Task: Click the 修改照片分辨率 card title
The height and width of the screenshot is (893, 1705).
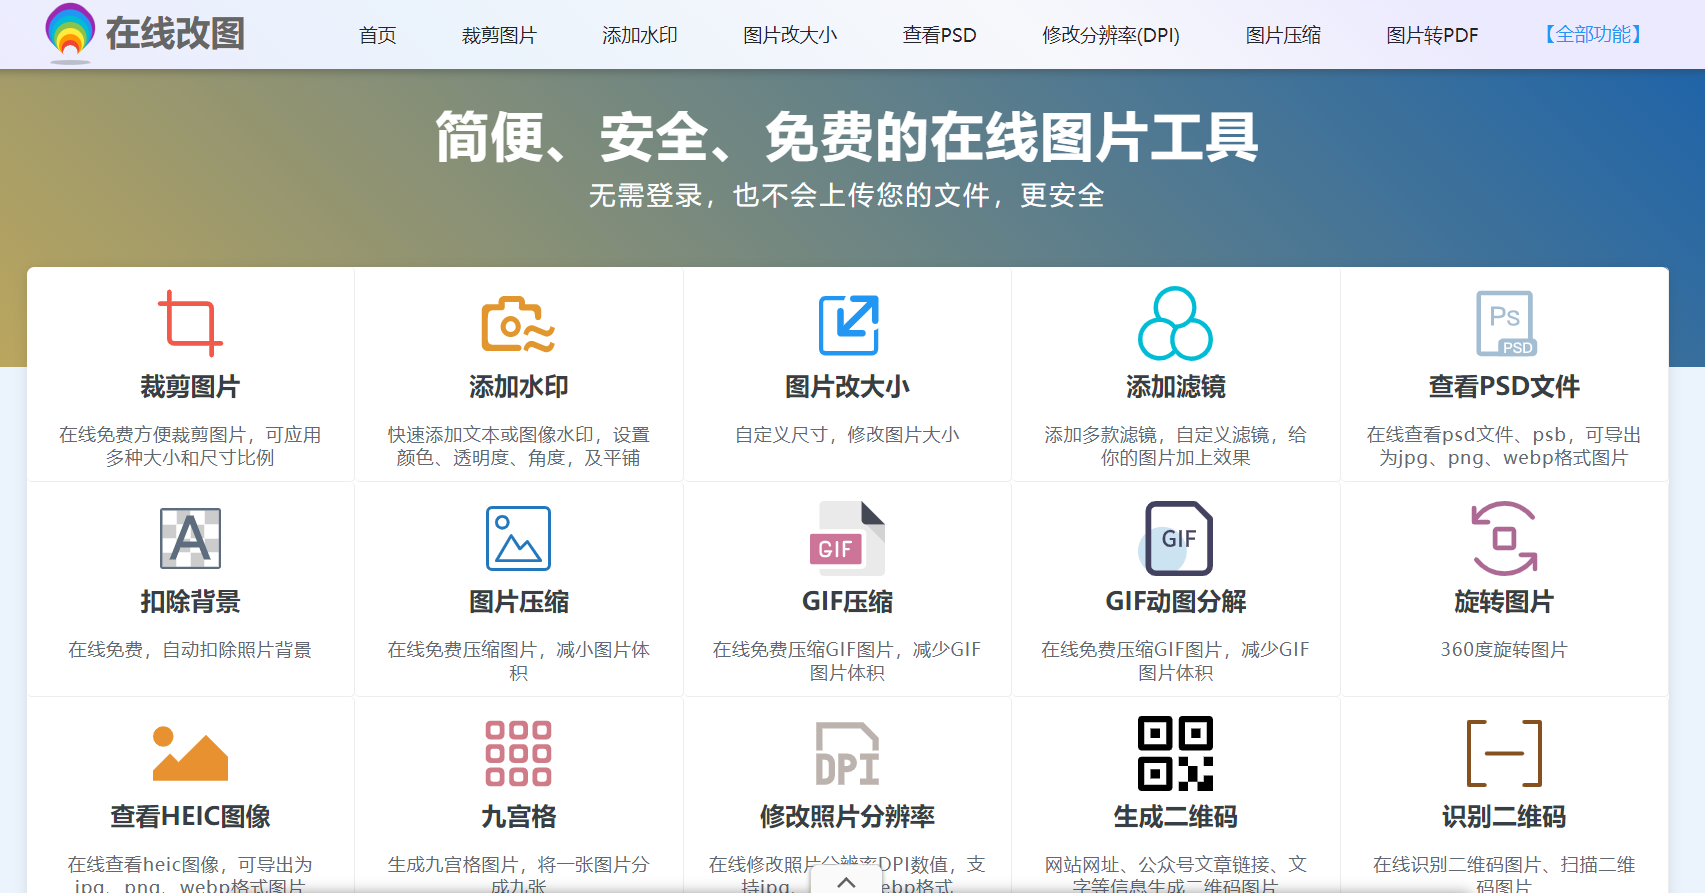Action: click(x=847, y=816)
